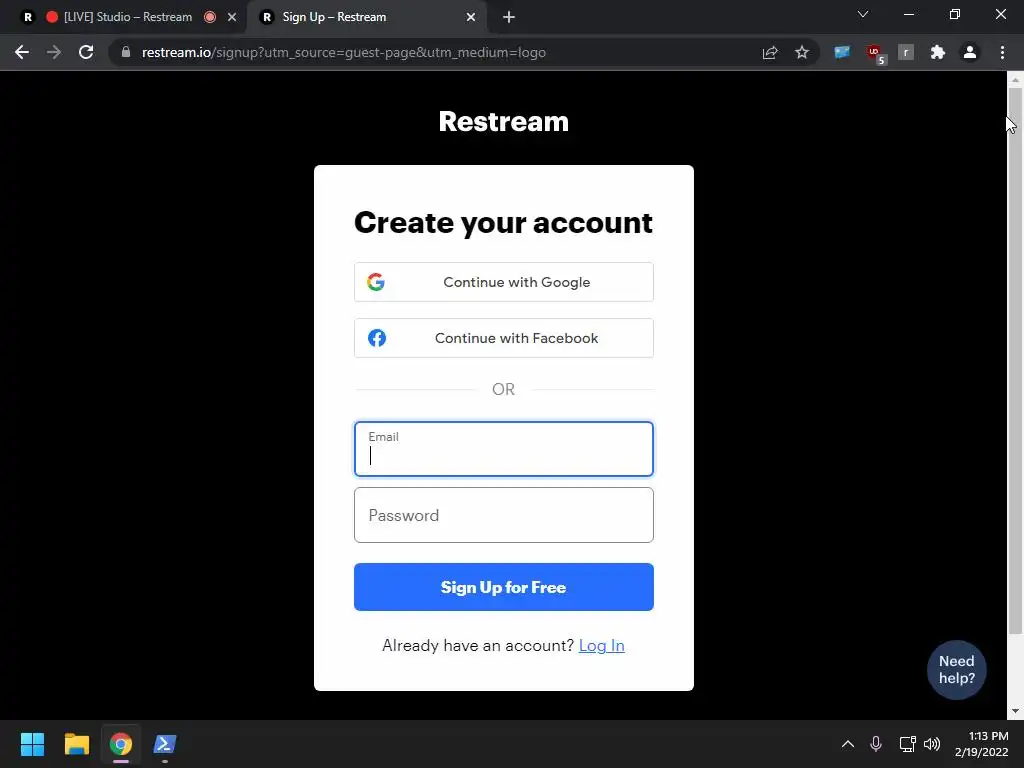Open the uBlock Origin extension icon

(875, 53)
